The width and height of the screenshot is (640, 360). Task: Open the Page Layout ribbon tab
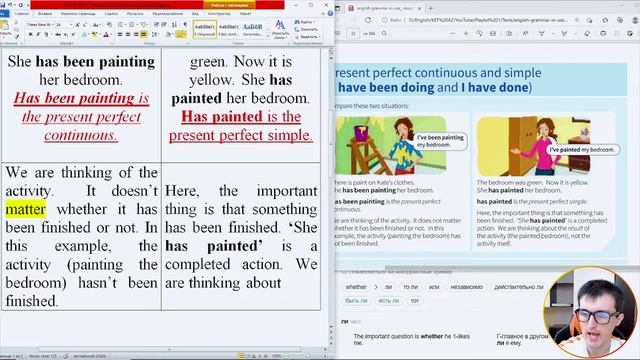point(78,13)
